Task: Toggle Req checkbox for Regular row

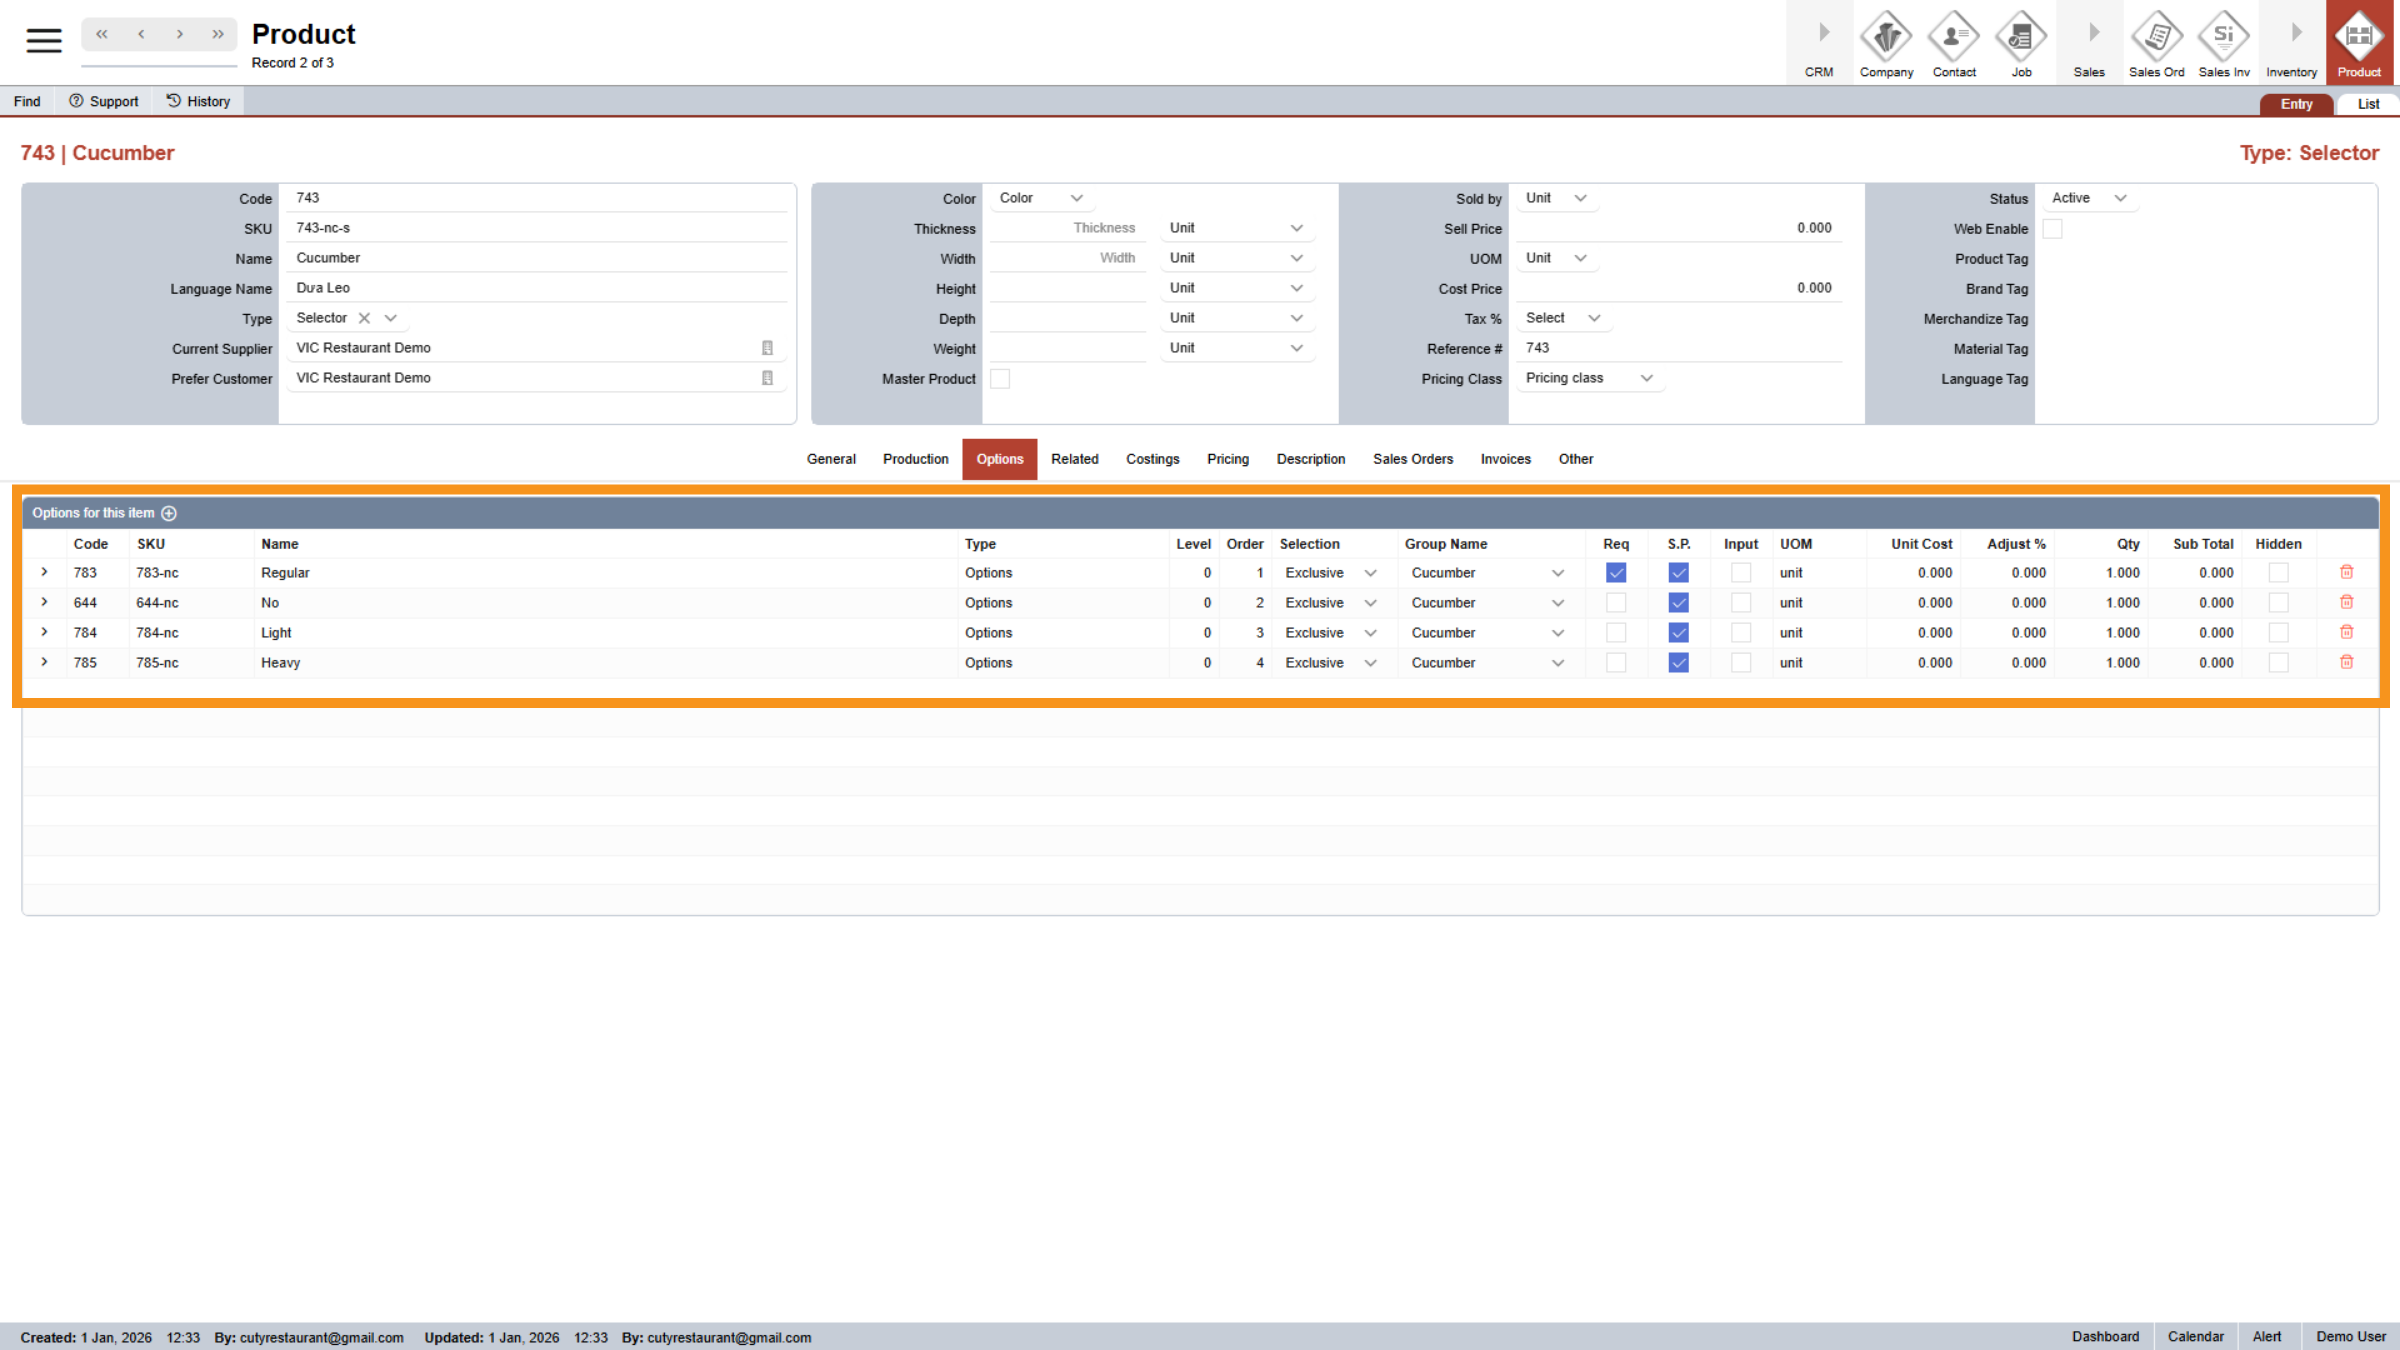Action: 1615,573
